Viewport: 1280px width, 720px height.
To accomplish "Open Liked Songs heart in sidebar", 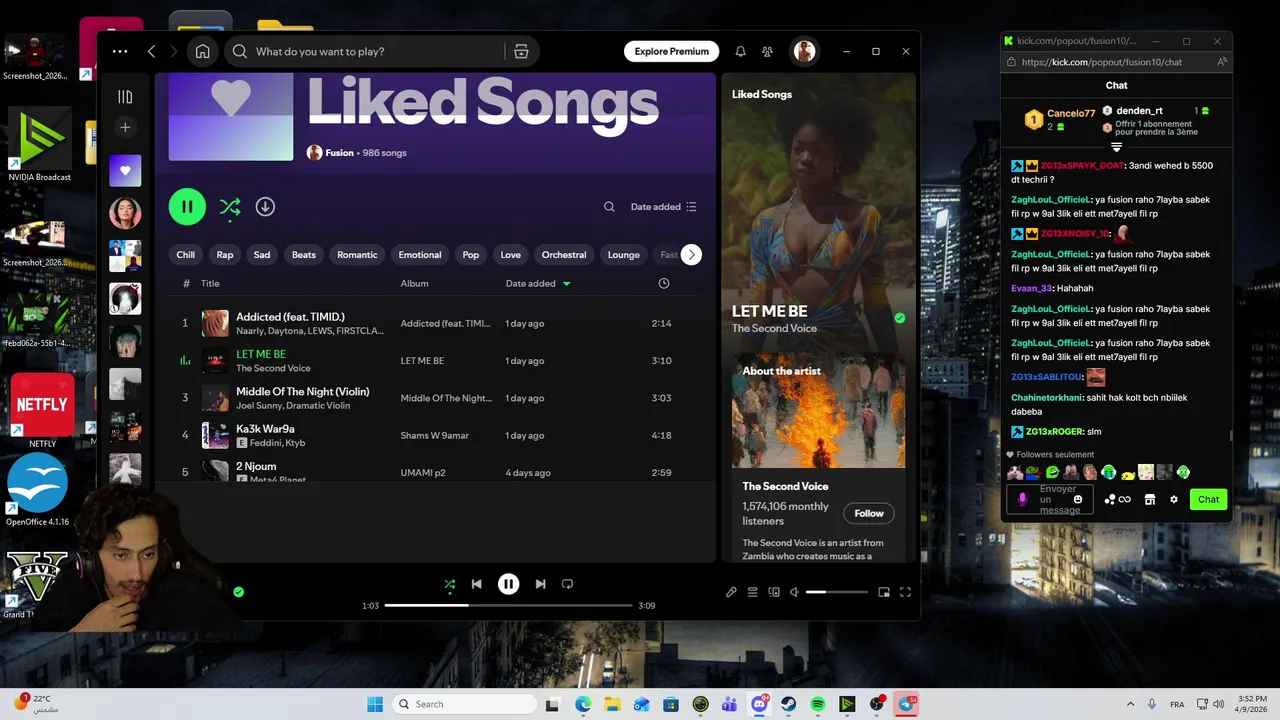I will [x=125, y=170].
